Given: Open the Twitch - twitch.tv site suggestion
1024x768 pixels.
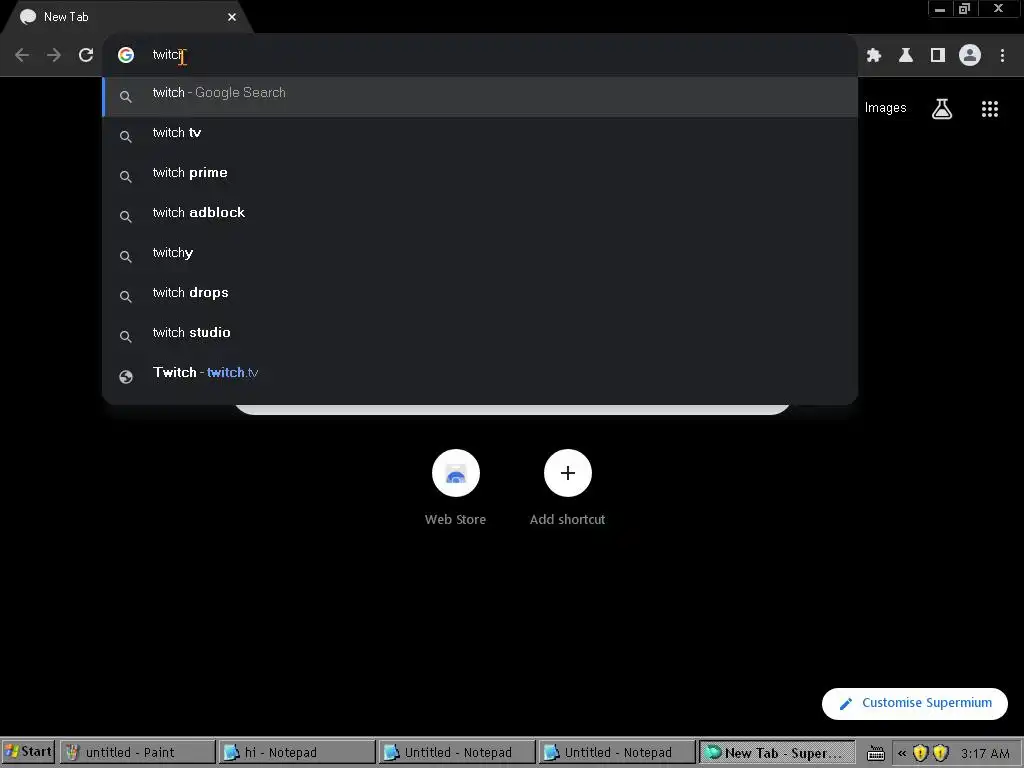Looking at the screenshot, I should click(x=480, y=376).
